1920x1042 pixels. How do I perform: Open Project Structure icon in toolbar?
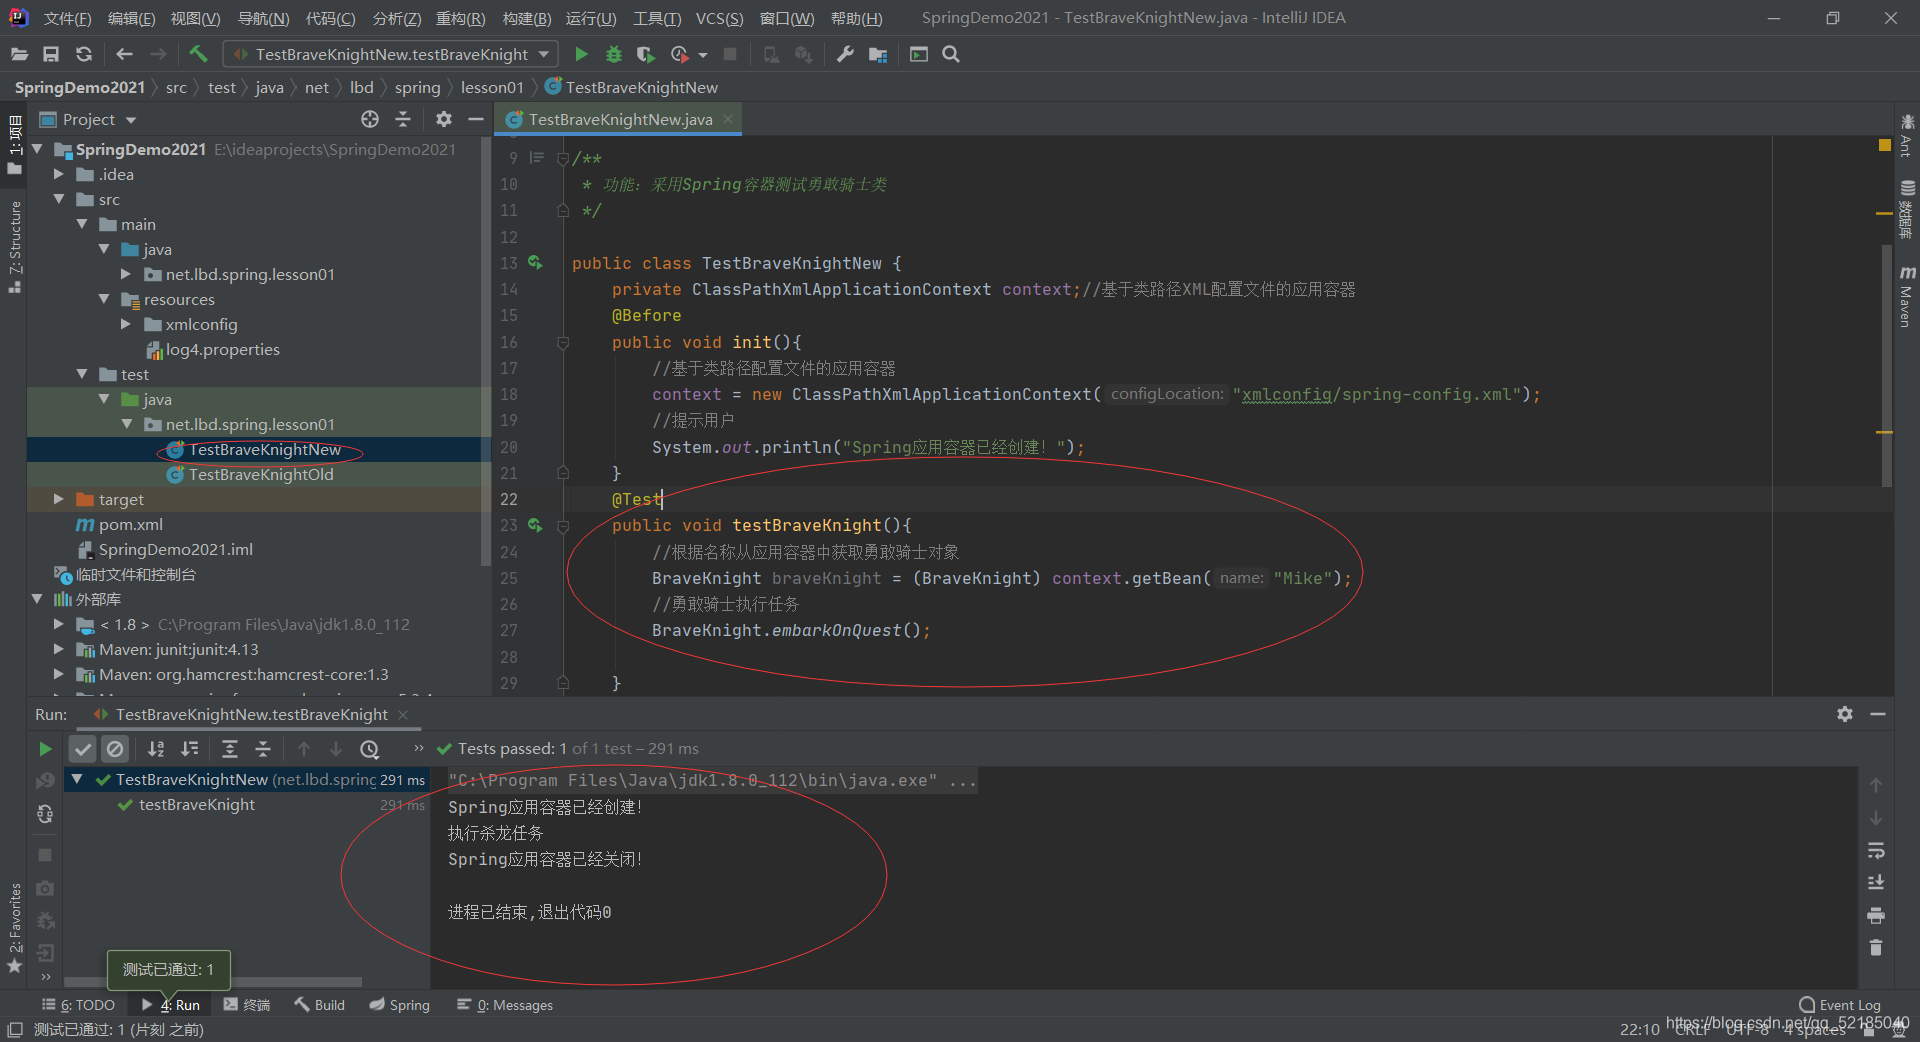click(x=878, y=54)
